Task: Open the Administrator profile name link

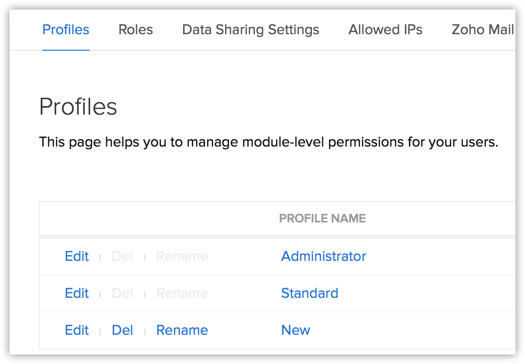Action: [323, 256]
